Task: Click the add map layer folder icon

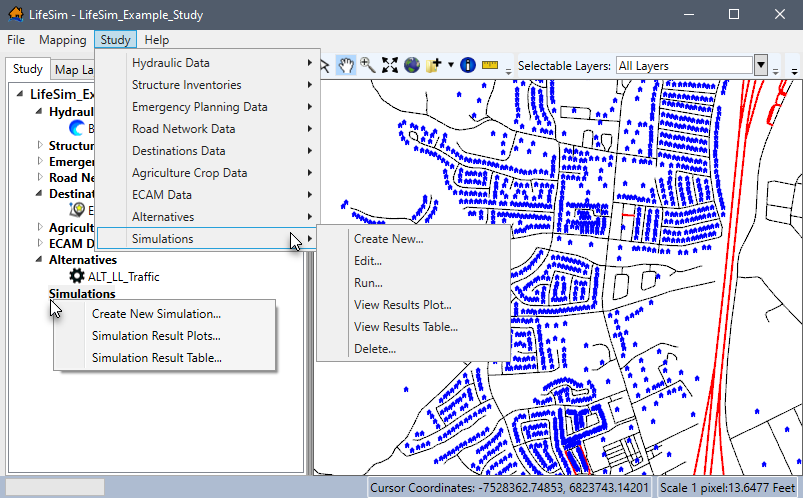Action: (x=434, y=65)
